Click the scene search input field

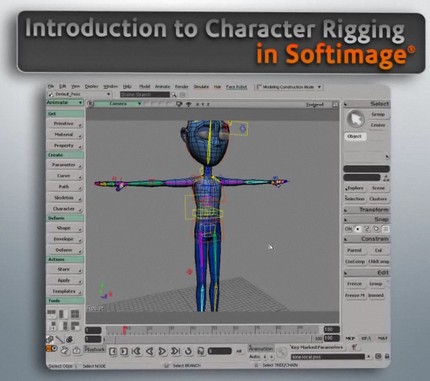(x=145, y=95)
